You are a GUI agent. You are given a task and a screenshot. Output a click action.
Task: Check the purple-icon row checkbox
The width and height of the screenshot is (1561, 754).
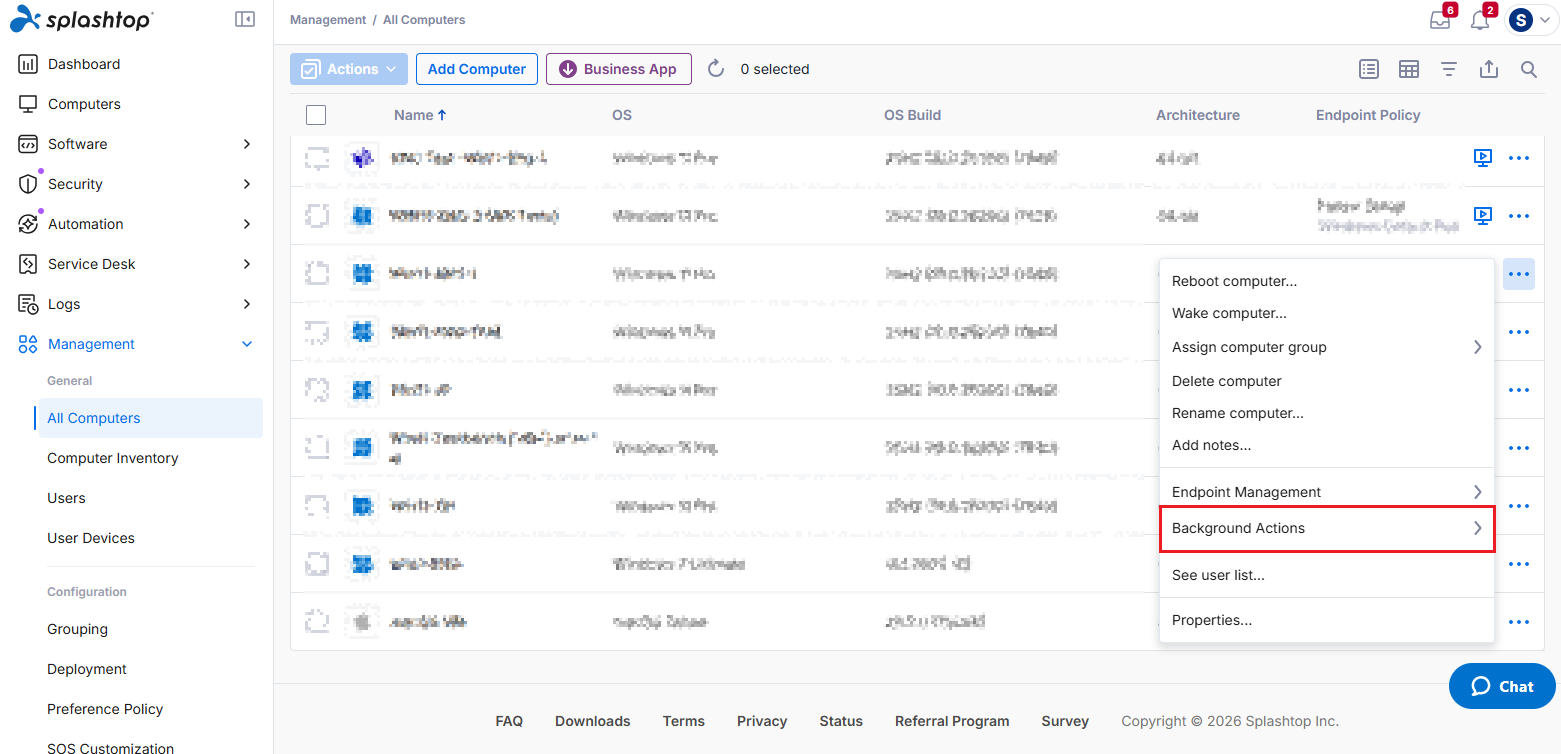(317, 158)
